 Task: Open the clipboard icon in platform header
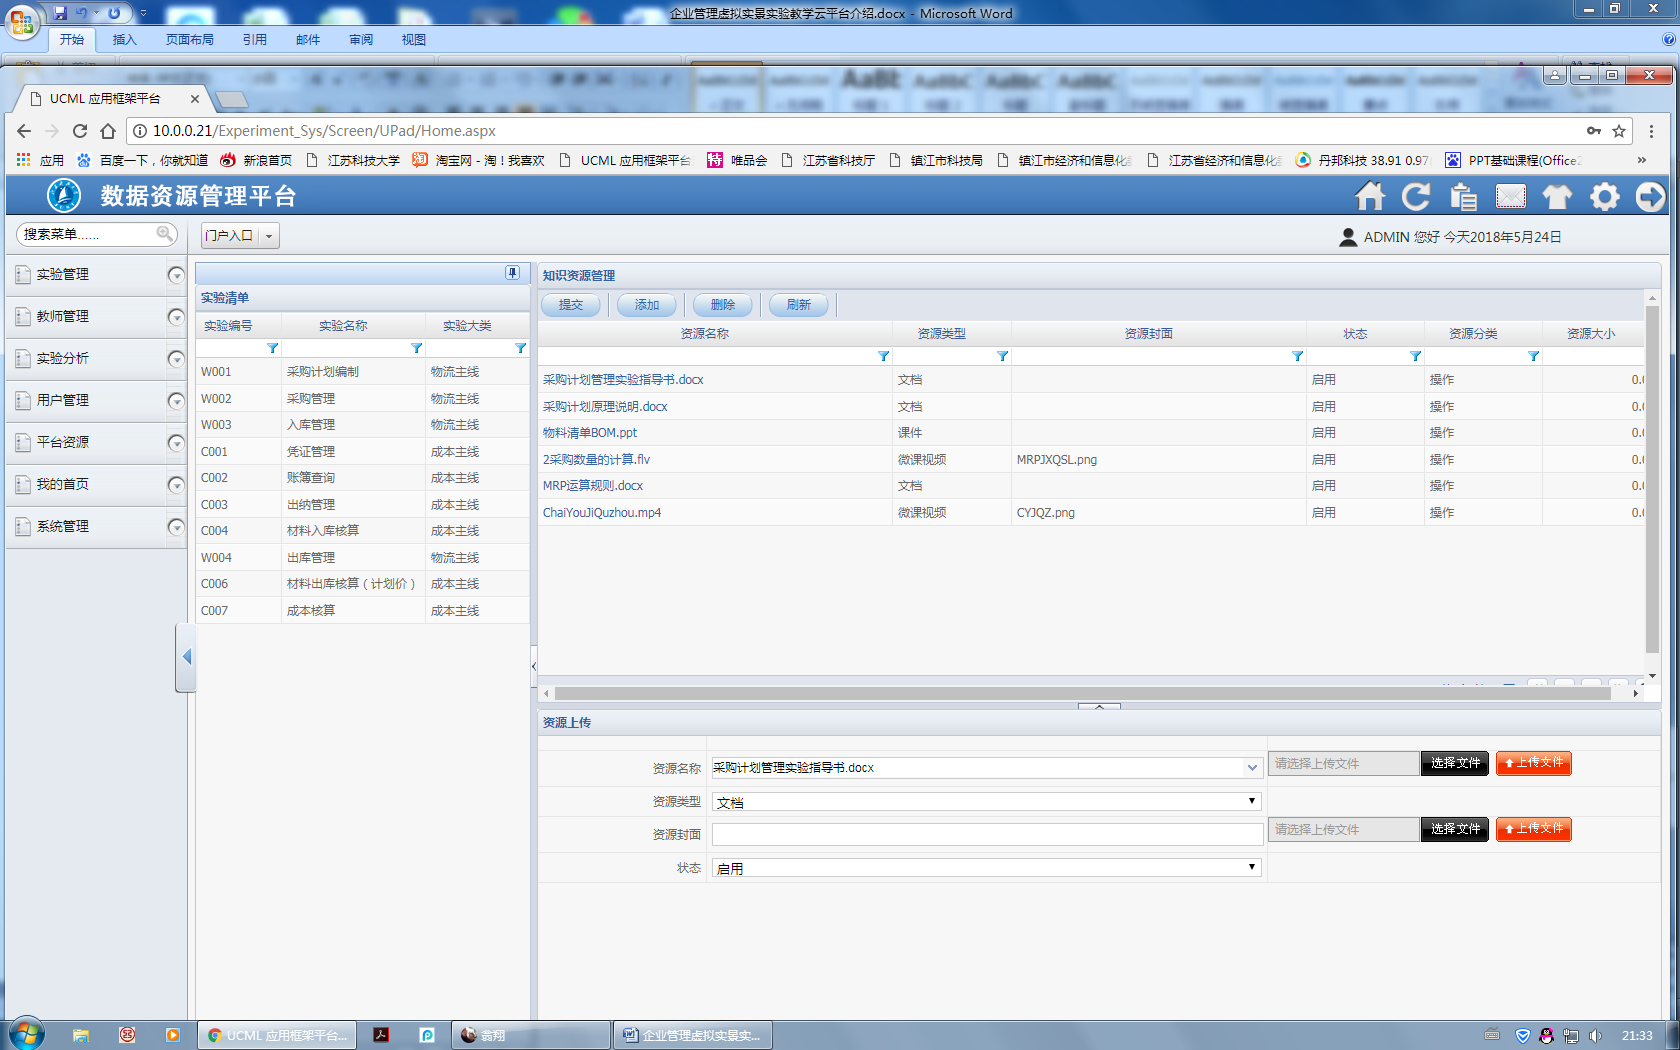tap(1463, 197)
